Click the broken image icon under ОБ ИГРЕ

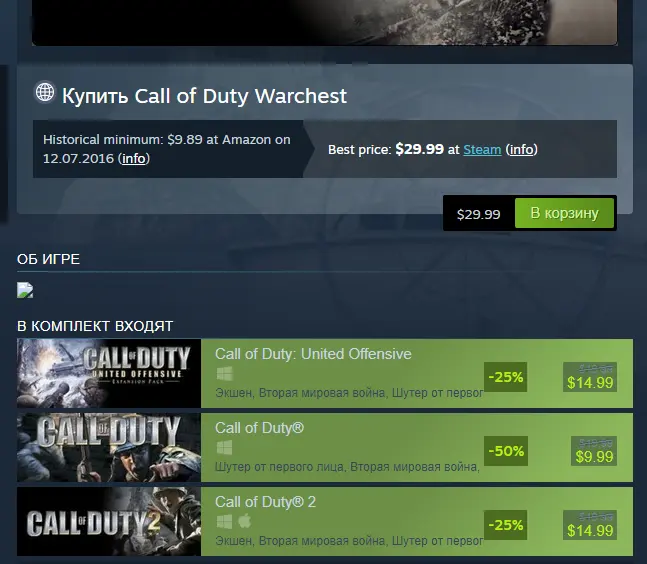tap(25, 290)
